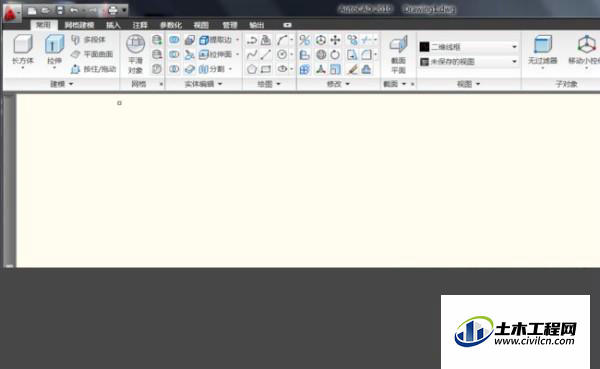Click the 平面曲面 planar surface button

(92, 54)
